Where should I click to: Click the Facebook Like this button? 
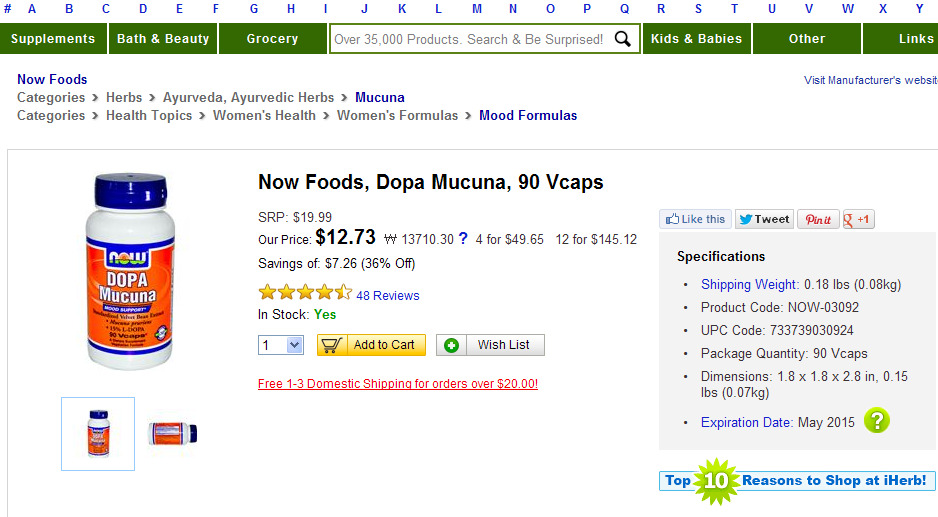pos(695,219)
